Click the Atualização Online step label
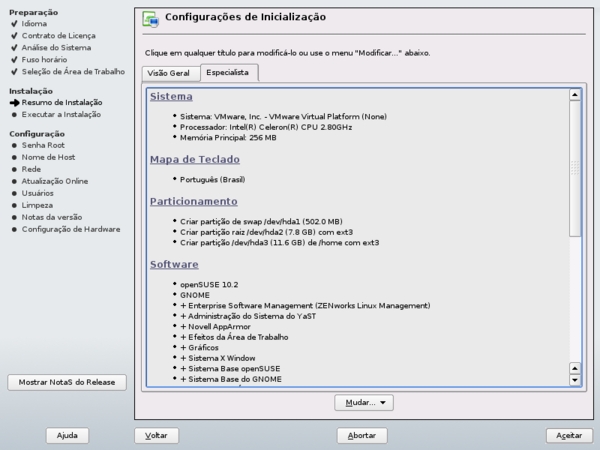Image resolution: width=600 pixels, height=450 pixels. [55, 181]
